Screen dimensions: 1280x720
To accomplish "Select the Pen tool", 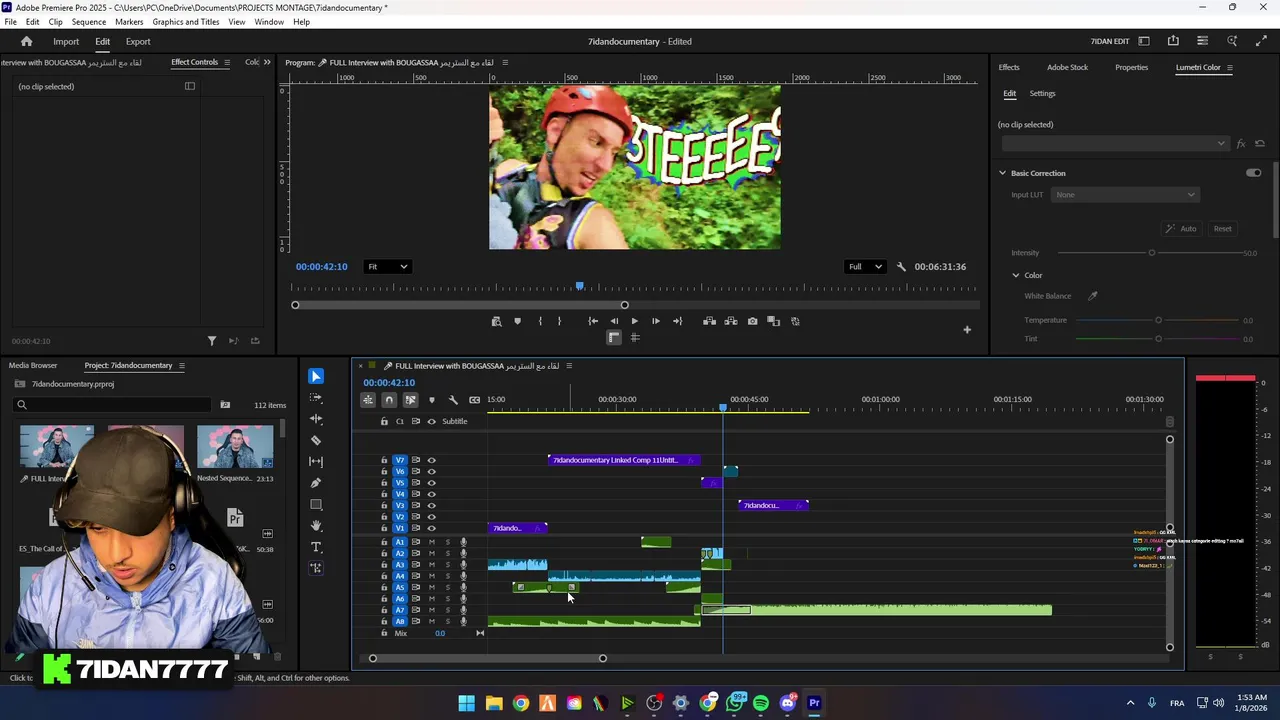I will coord(316,483).
